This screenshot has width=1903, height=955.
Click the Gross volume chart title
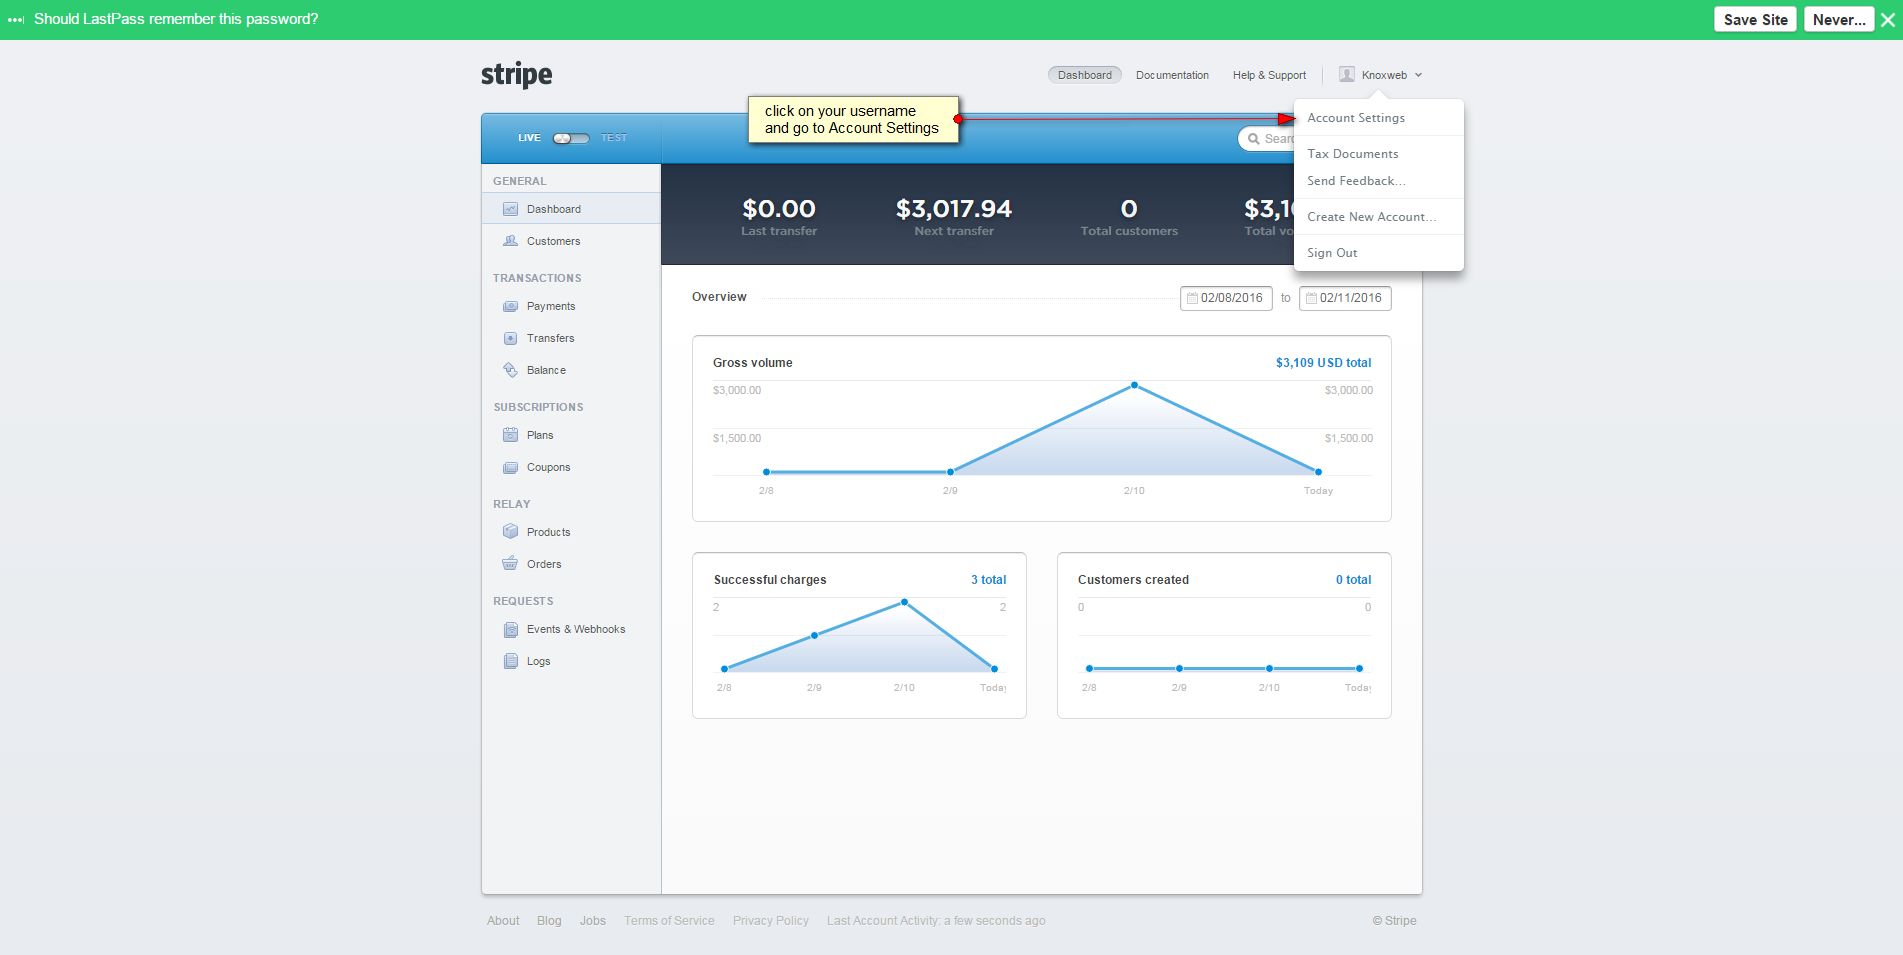click(x=752, y=363)
